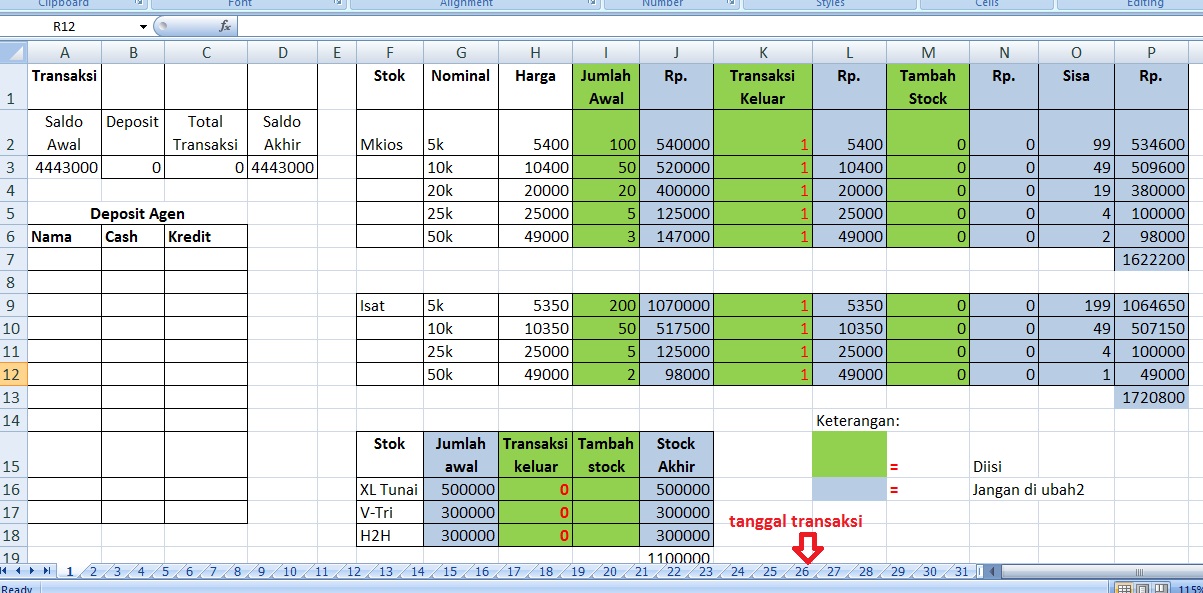Select total cell 1622200
The image size is (1203, 593).
[1150, 259]
